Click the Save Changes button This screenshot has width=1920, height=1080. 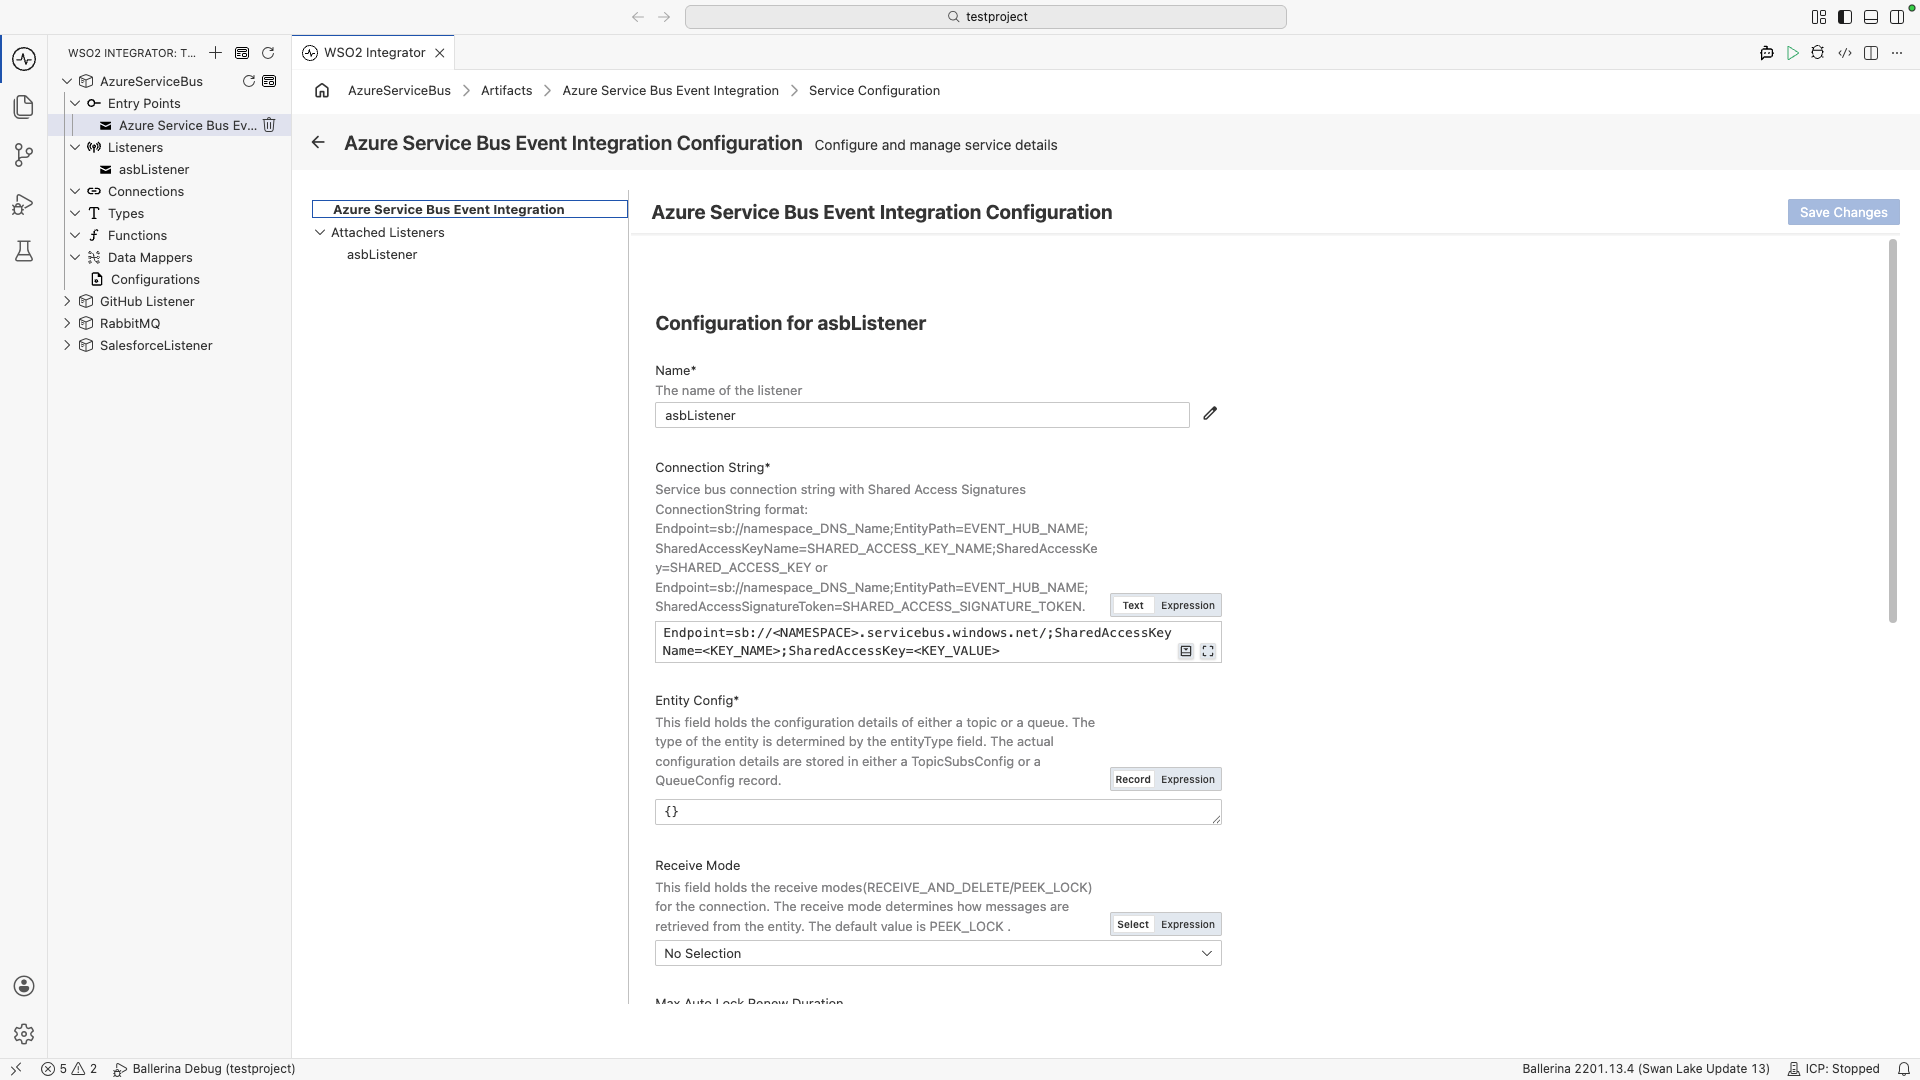coord(1843,213)
